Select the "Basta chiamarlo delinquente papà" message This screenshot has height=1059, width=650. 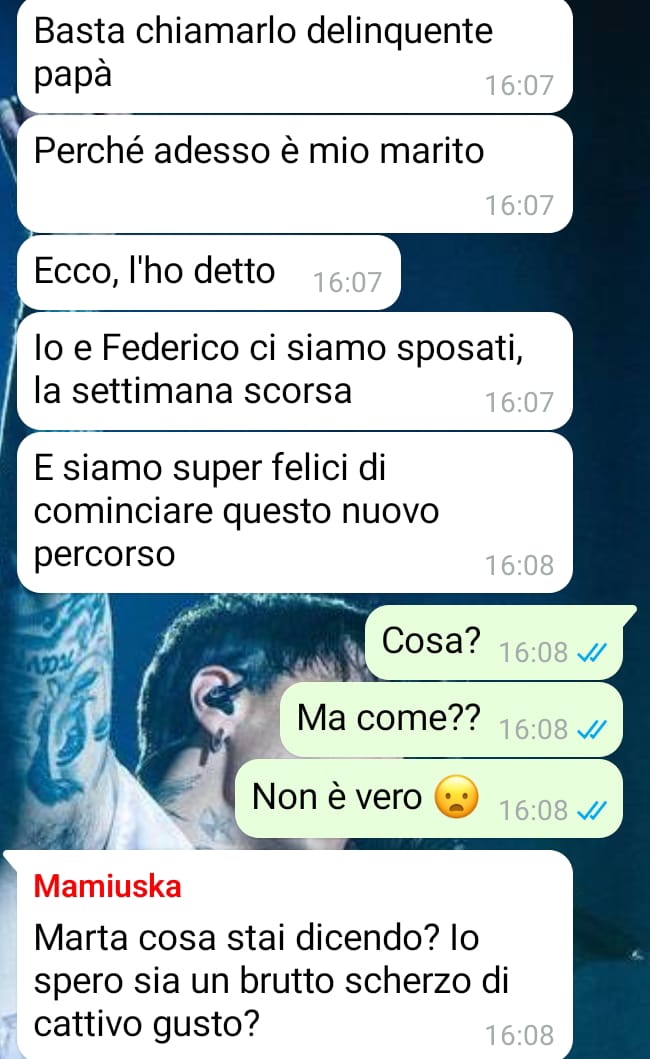click(x=295, y=55)
